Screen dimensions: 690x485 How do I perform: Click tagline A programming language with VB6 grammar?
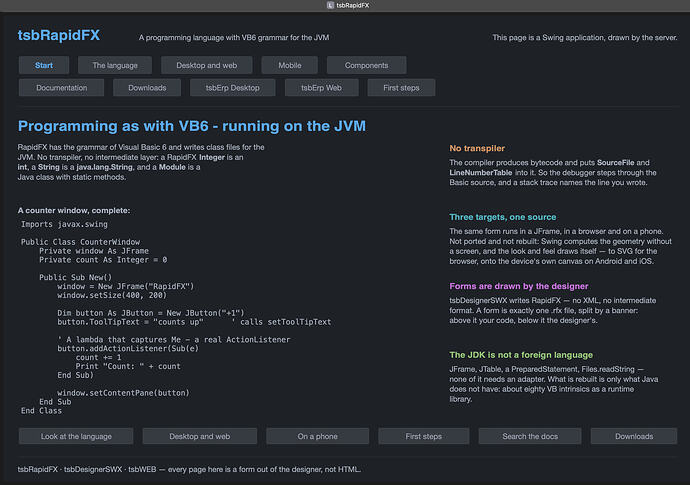(234, 37)
